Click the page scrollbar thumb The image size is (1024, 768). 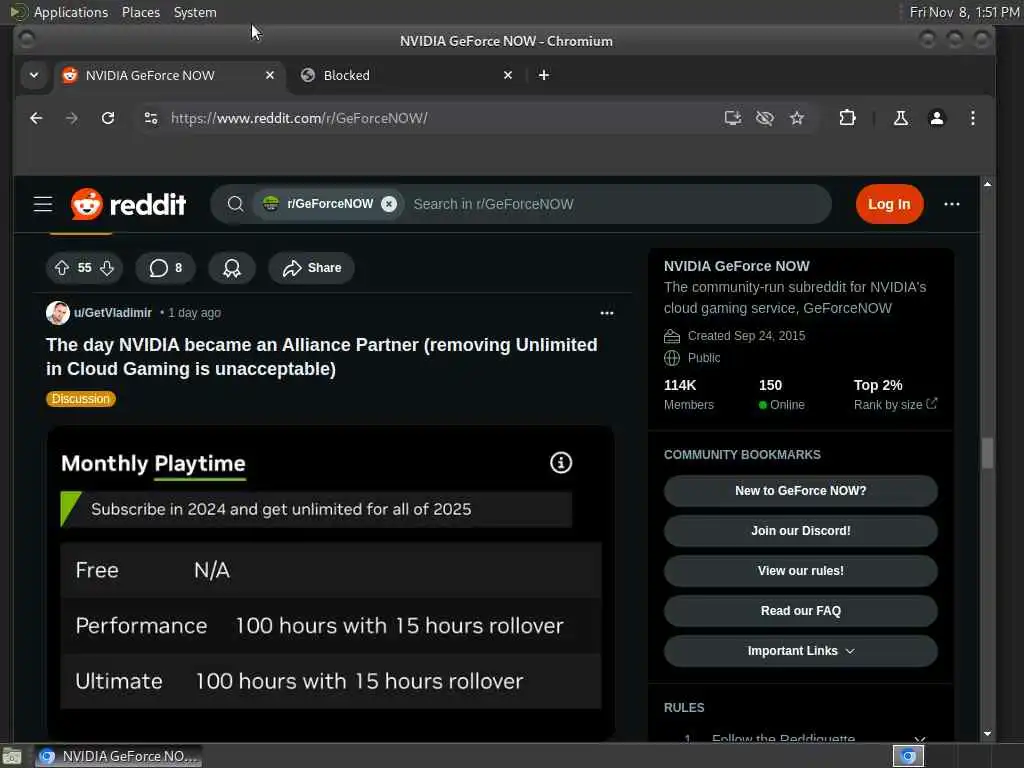pos(987,453)
